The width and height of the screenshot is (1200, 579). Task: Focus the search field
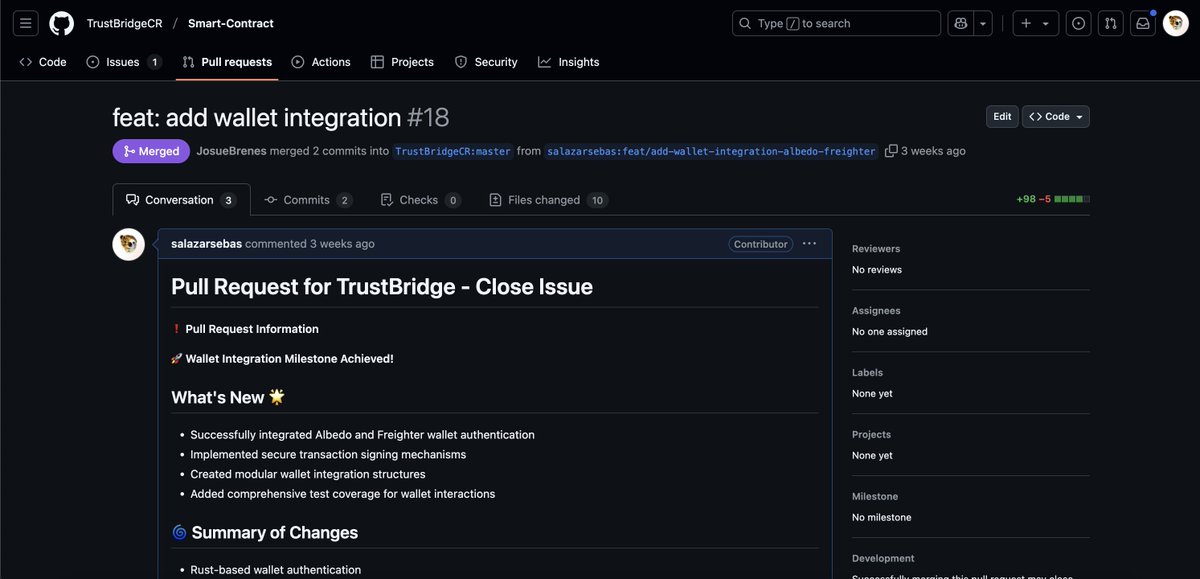(x=836, y=23)
